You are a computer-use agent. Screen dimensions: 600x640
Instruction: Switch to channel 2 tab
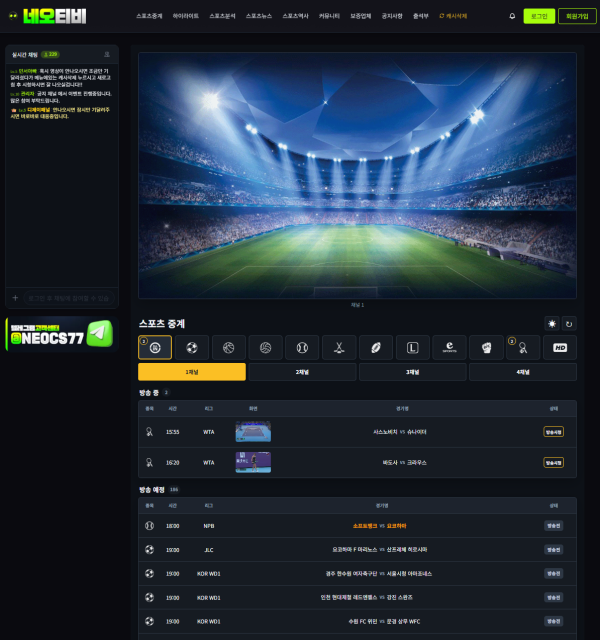[302, 372]
